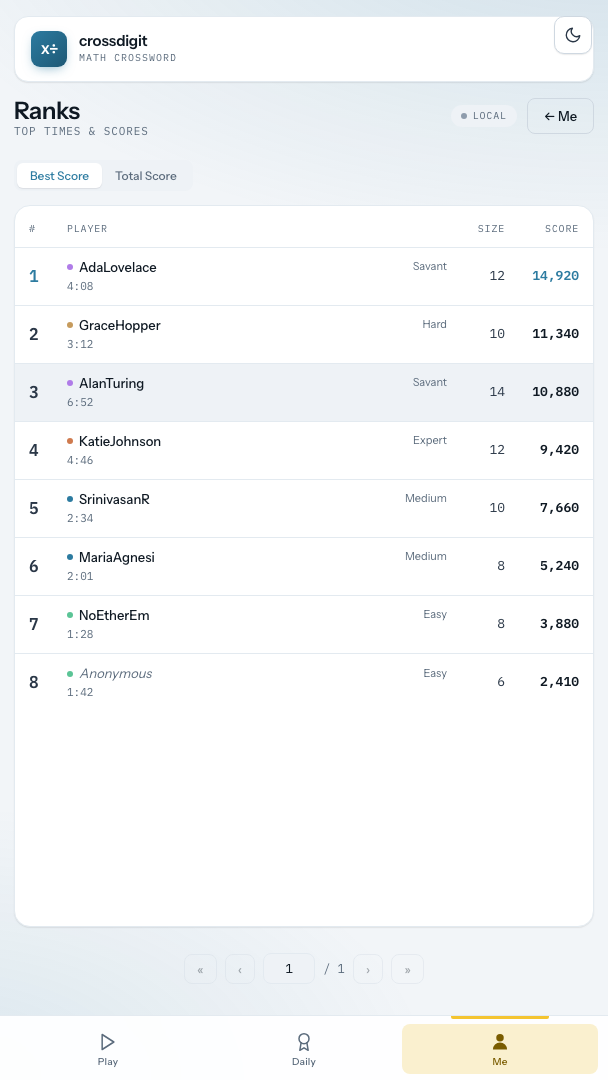608x1080 pixels.
Task: Jump to first page of rankings
Action: [x=200, y=969]
